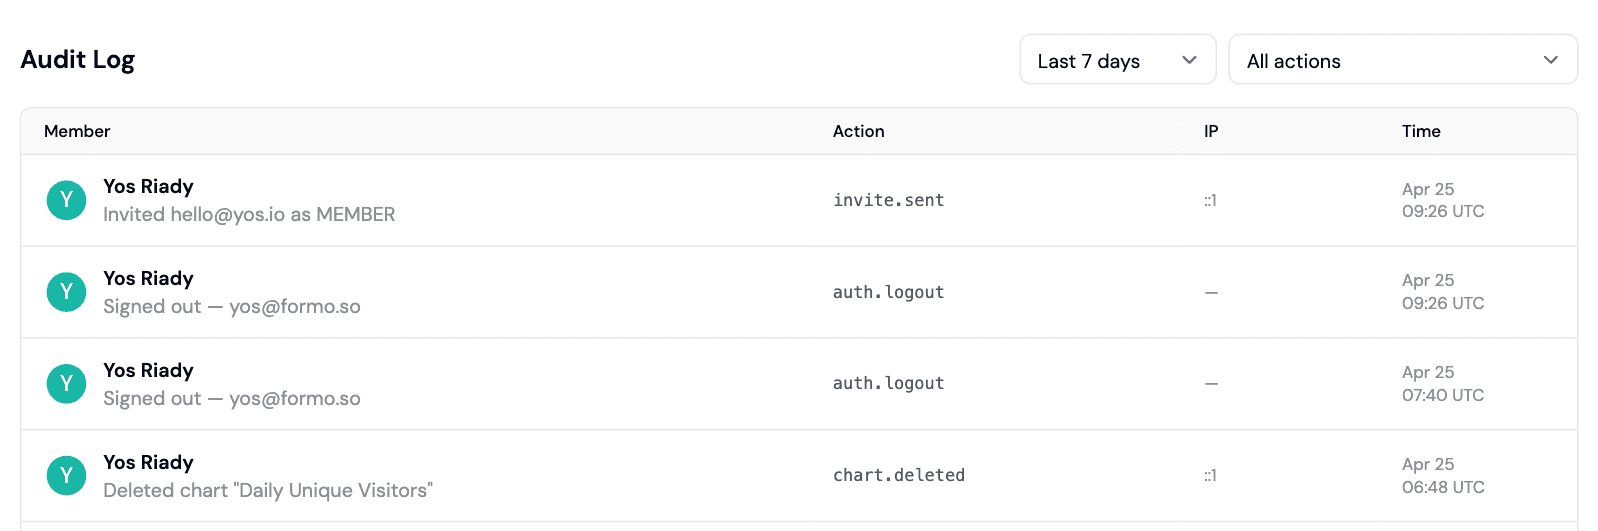The width and height of the screenshot is (1598, 531).
Task: Click chevron arrow of All actions filter
Action: tap(1550, 60)
